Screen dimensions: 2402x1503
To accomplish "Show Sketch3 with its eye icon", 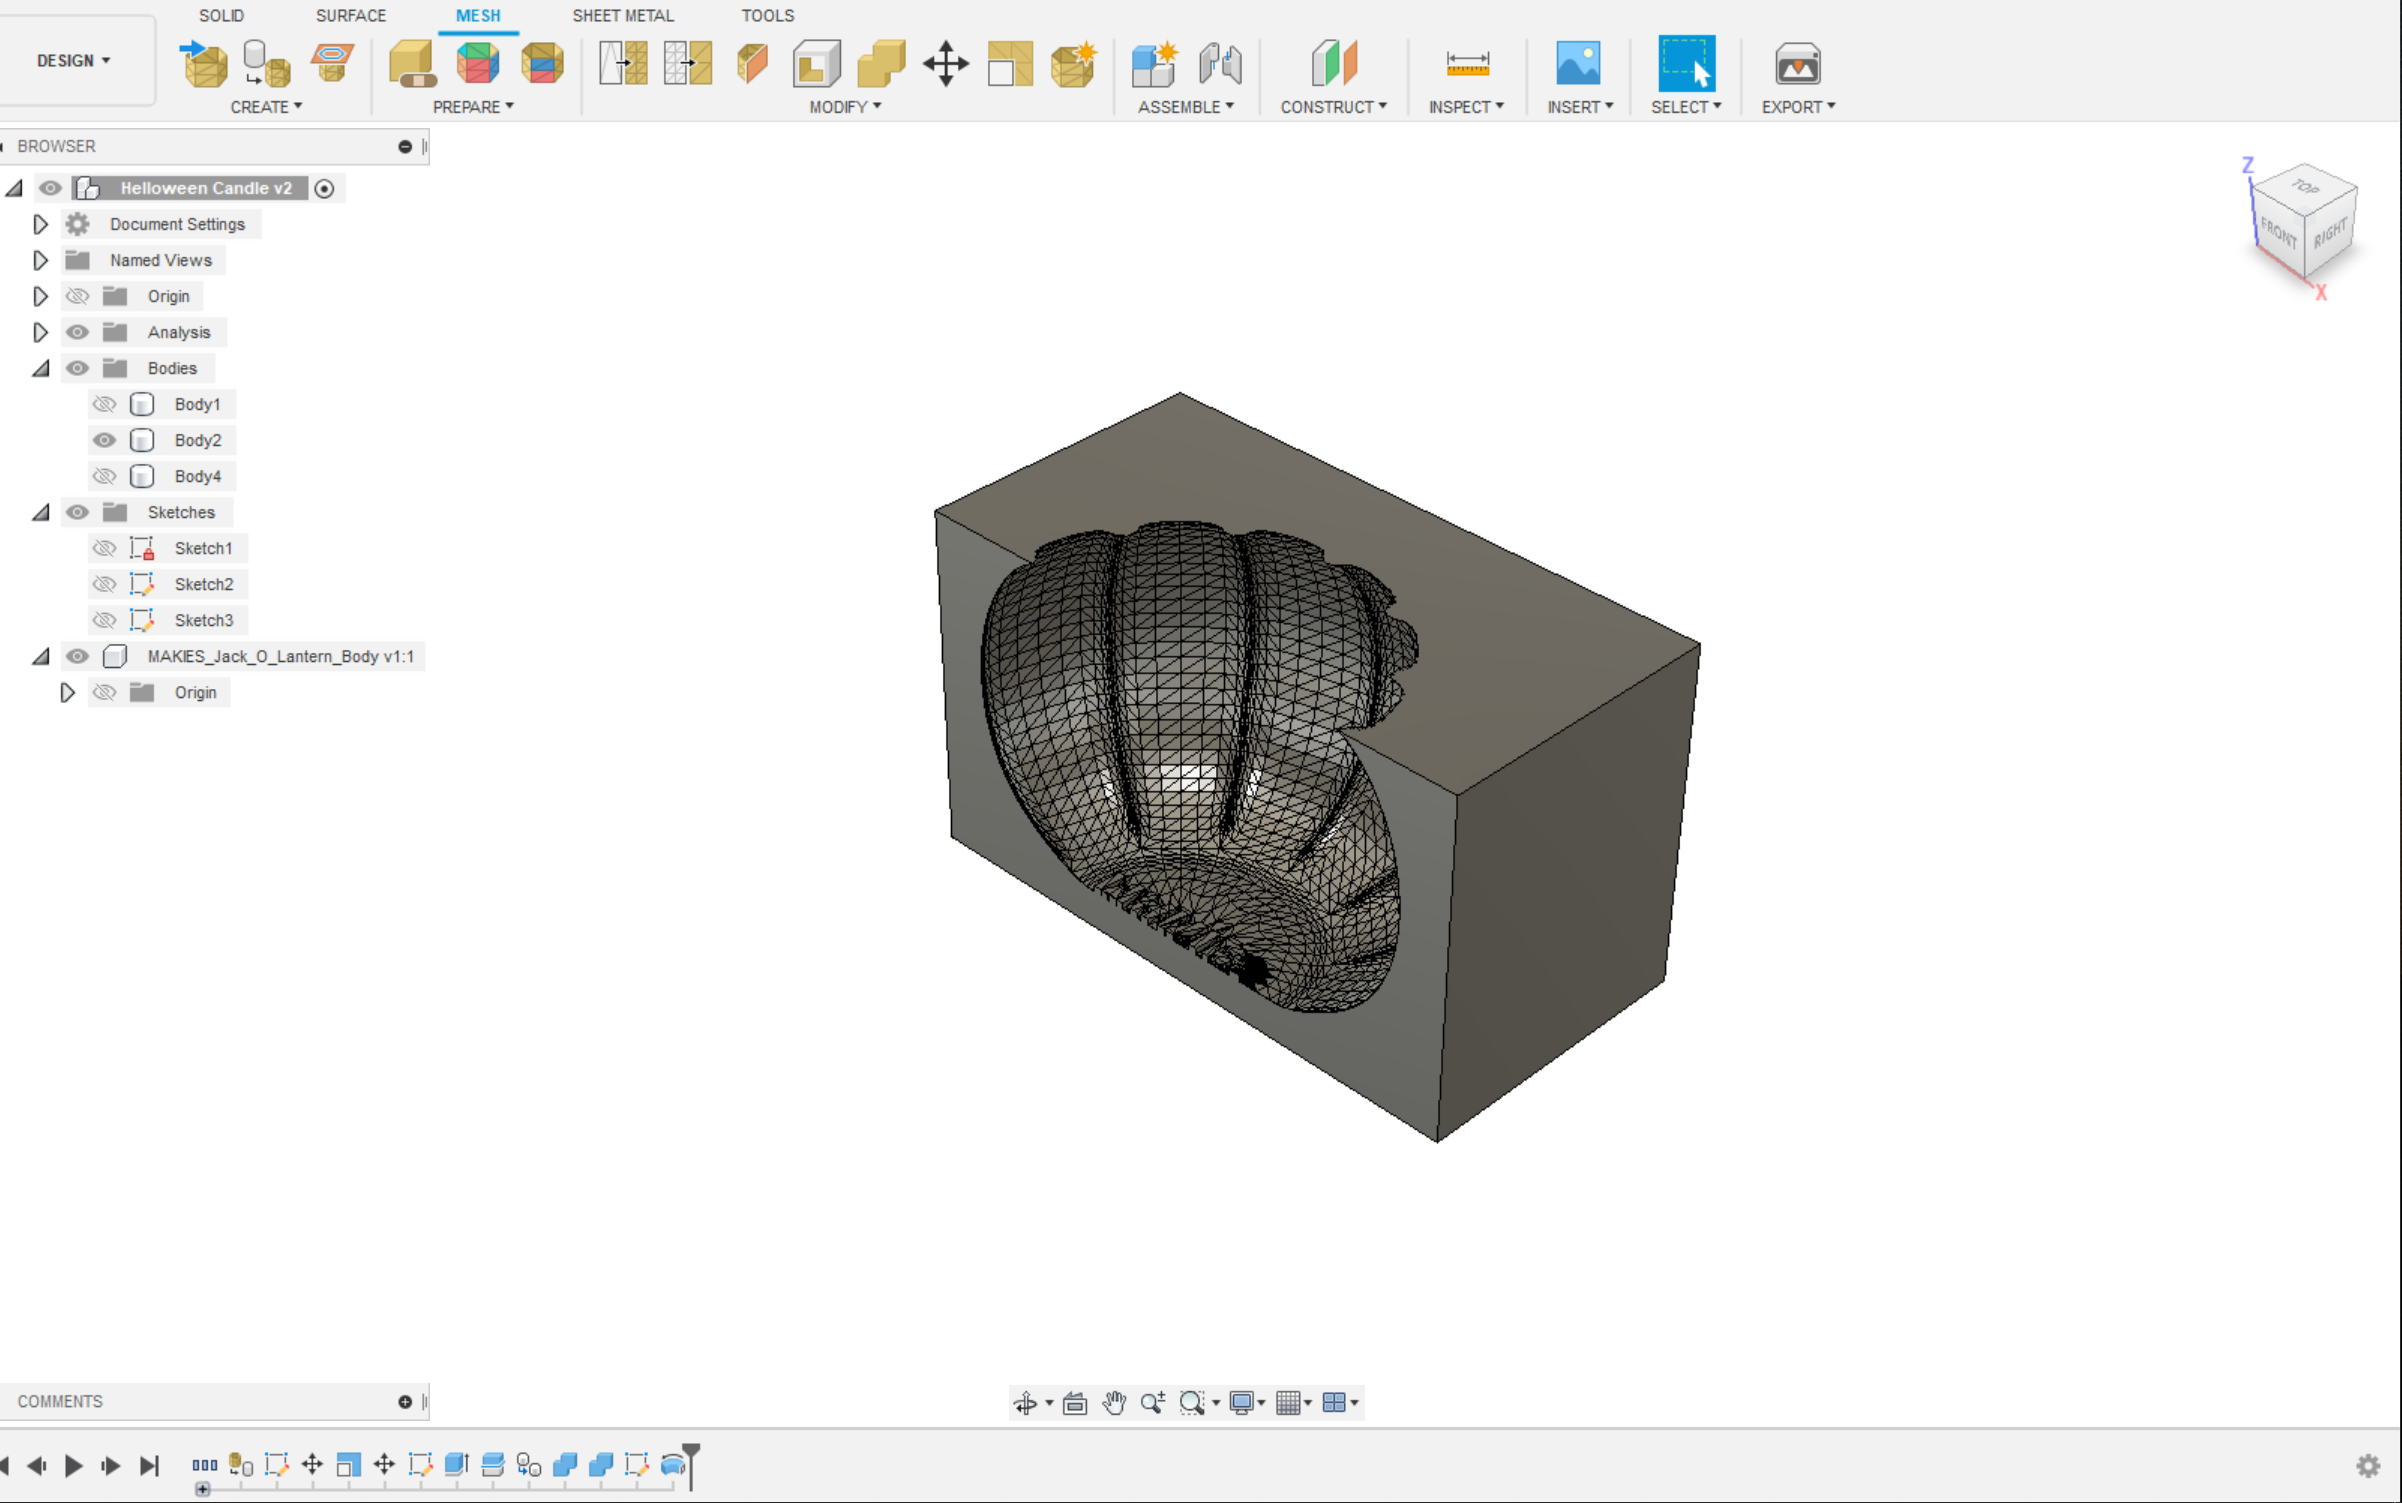I will pos(104,620).
